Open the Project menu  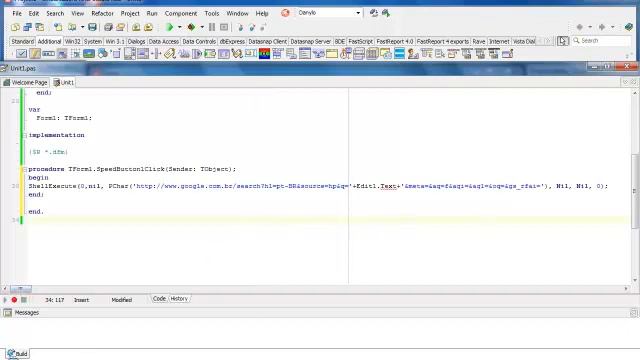pyautogui.click(x=130, y=13)
